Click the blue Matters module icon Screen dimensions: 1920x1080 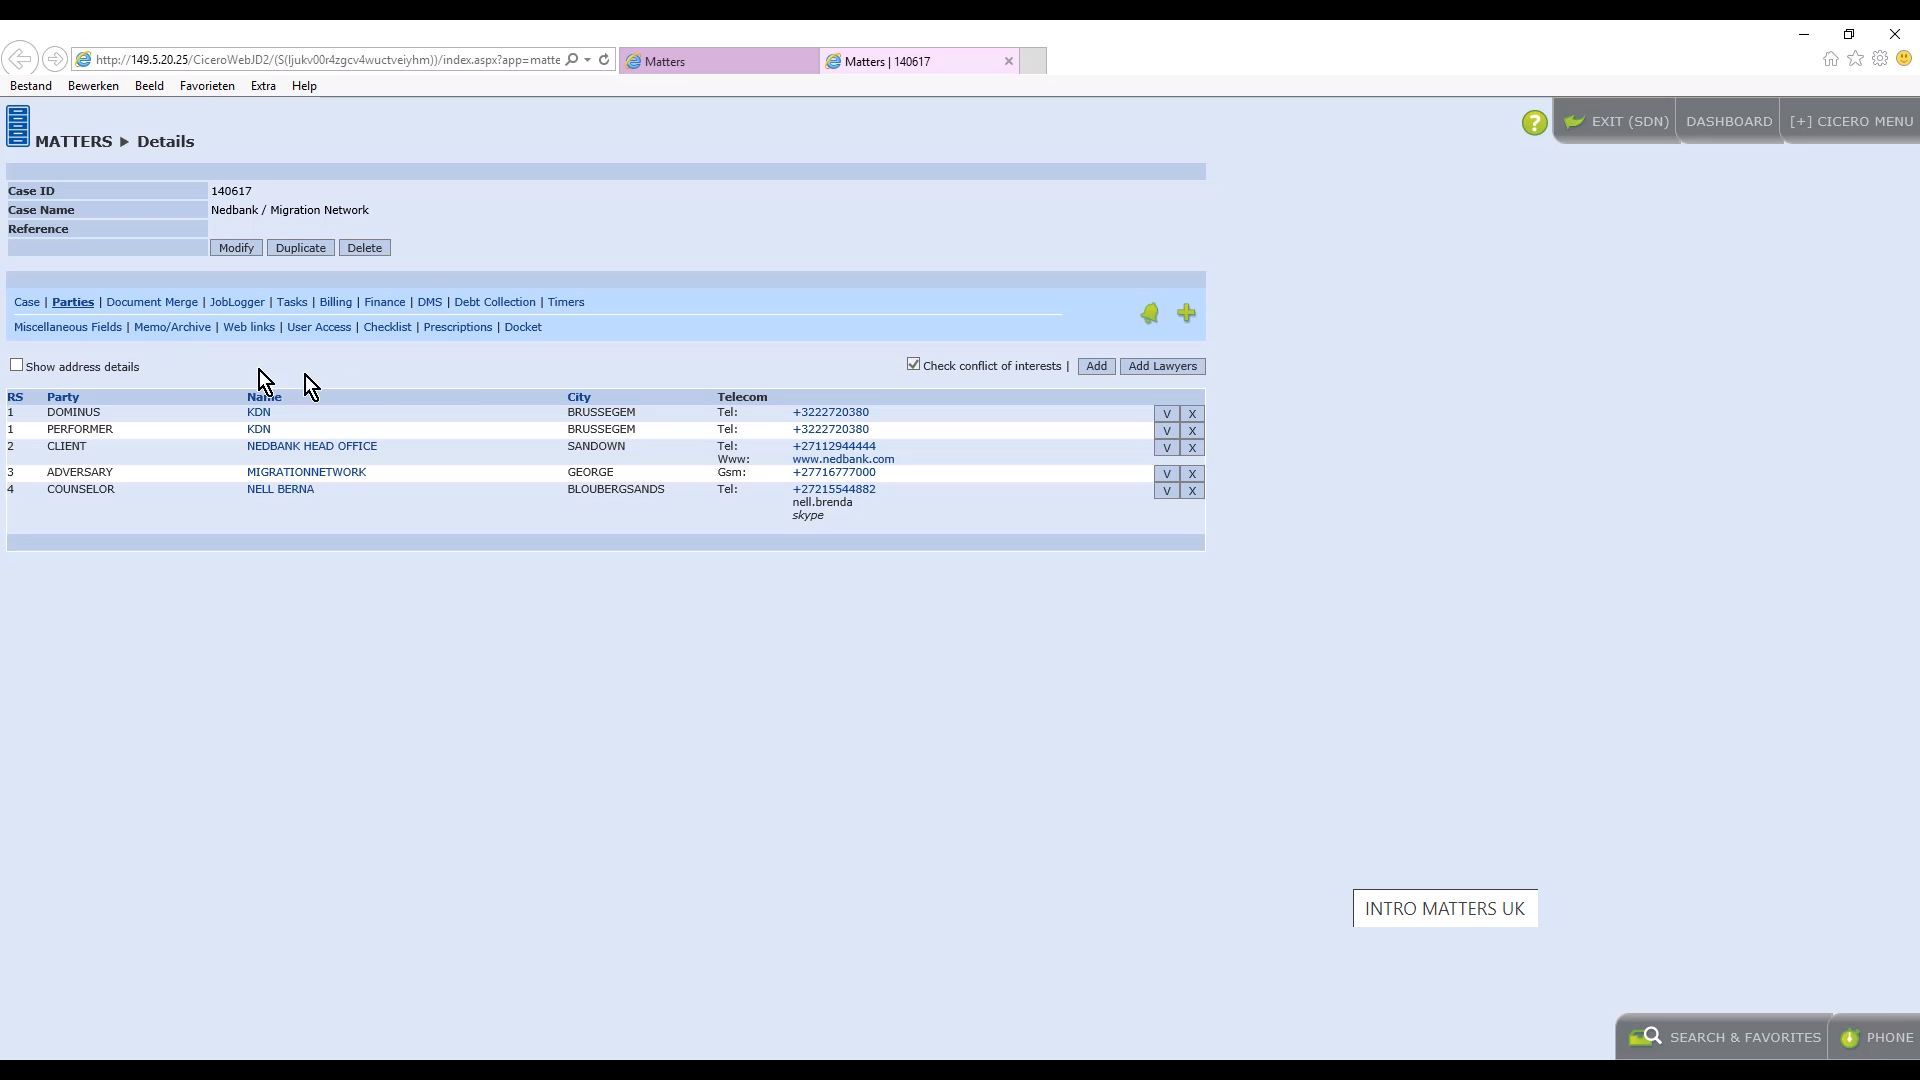18,127
